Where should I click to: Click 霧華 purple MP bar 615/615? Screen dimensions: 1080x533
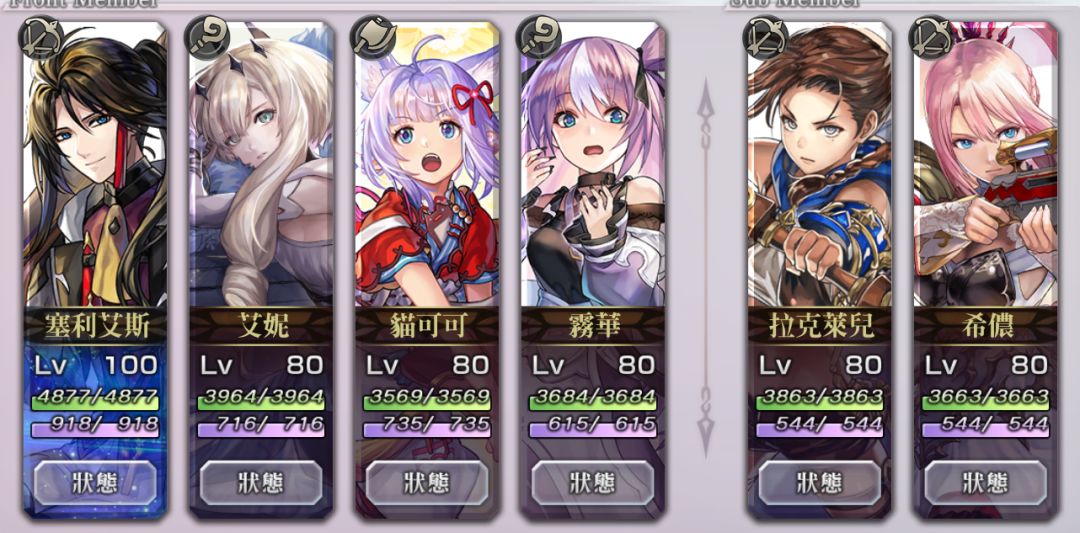coord(592,426)
